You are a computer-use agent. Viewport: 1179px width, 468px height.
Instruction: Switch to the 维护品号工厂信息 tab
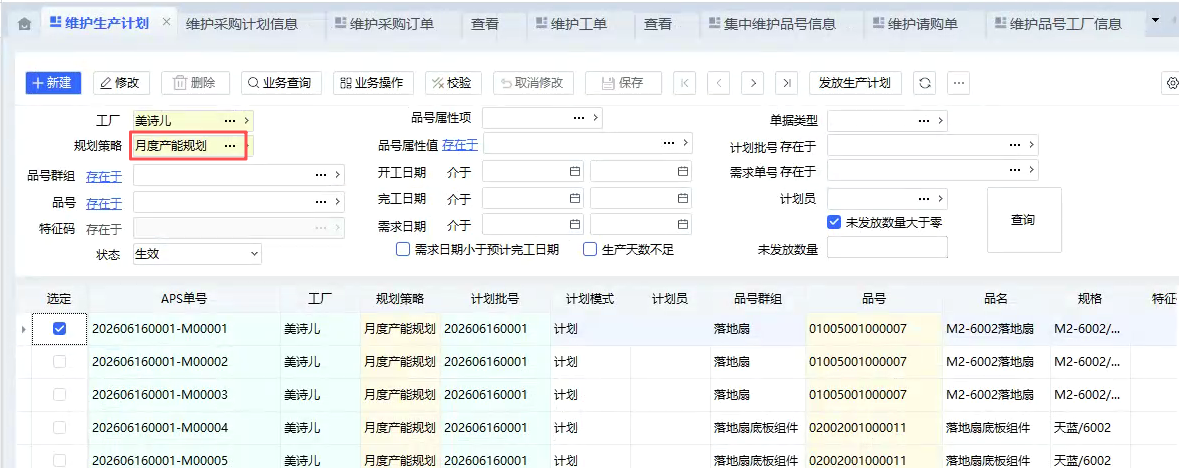pyautogui.click(x=1058, y=24)
